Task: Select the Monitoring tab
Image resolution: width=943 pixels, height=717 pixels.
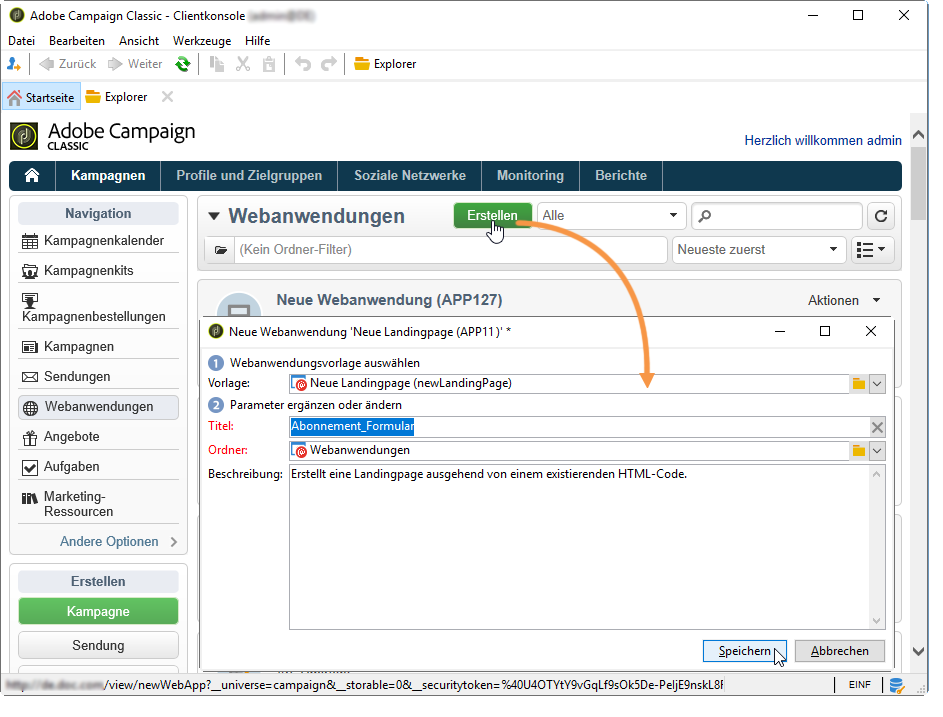Action: coord(530,176)
